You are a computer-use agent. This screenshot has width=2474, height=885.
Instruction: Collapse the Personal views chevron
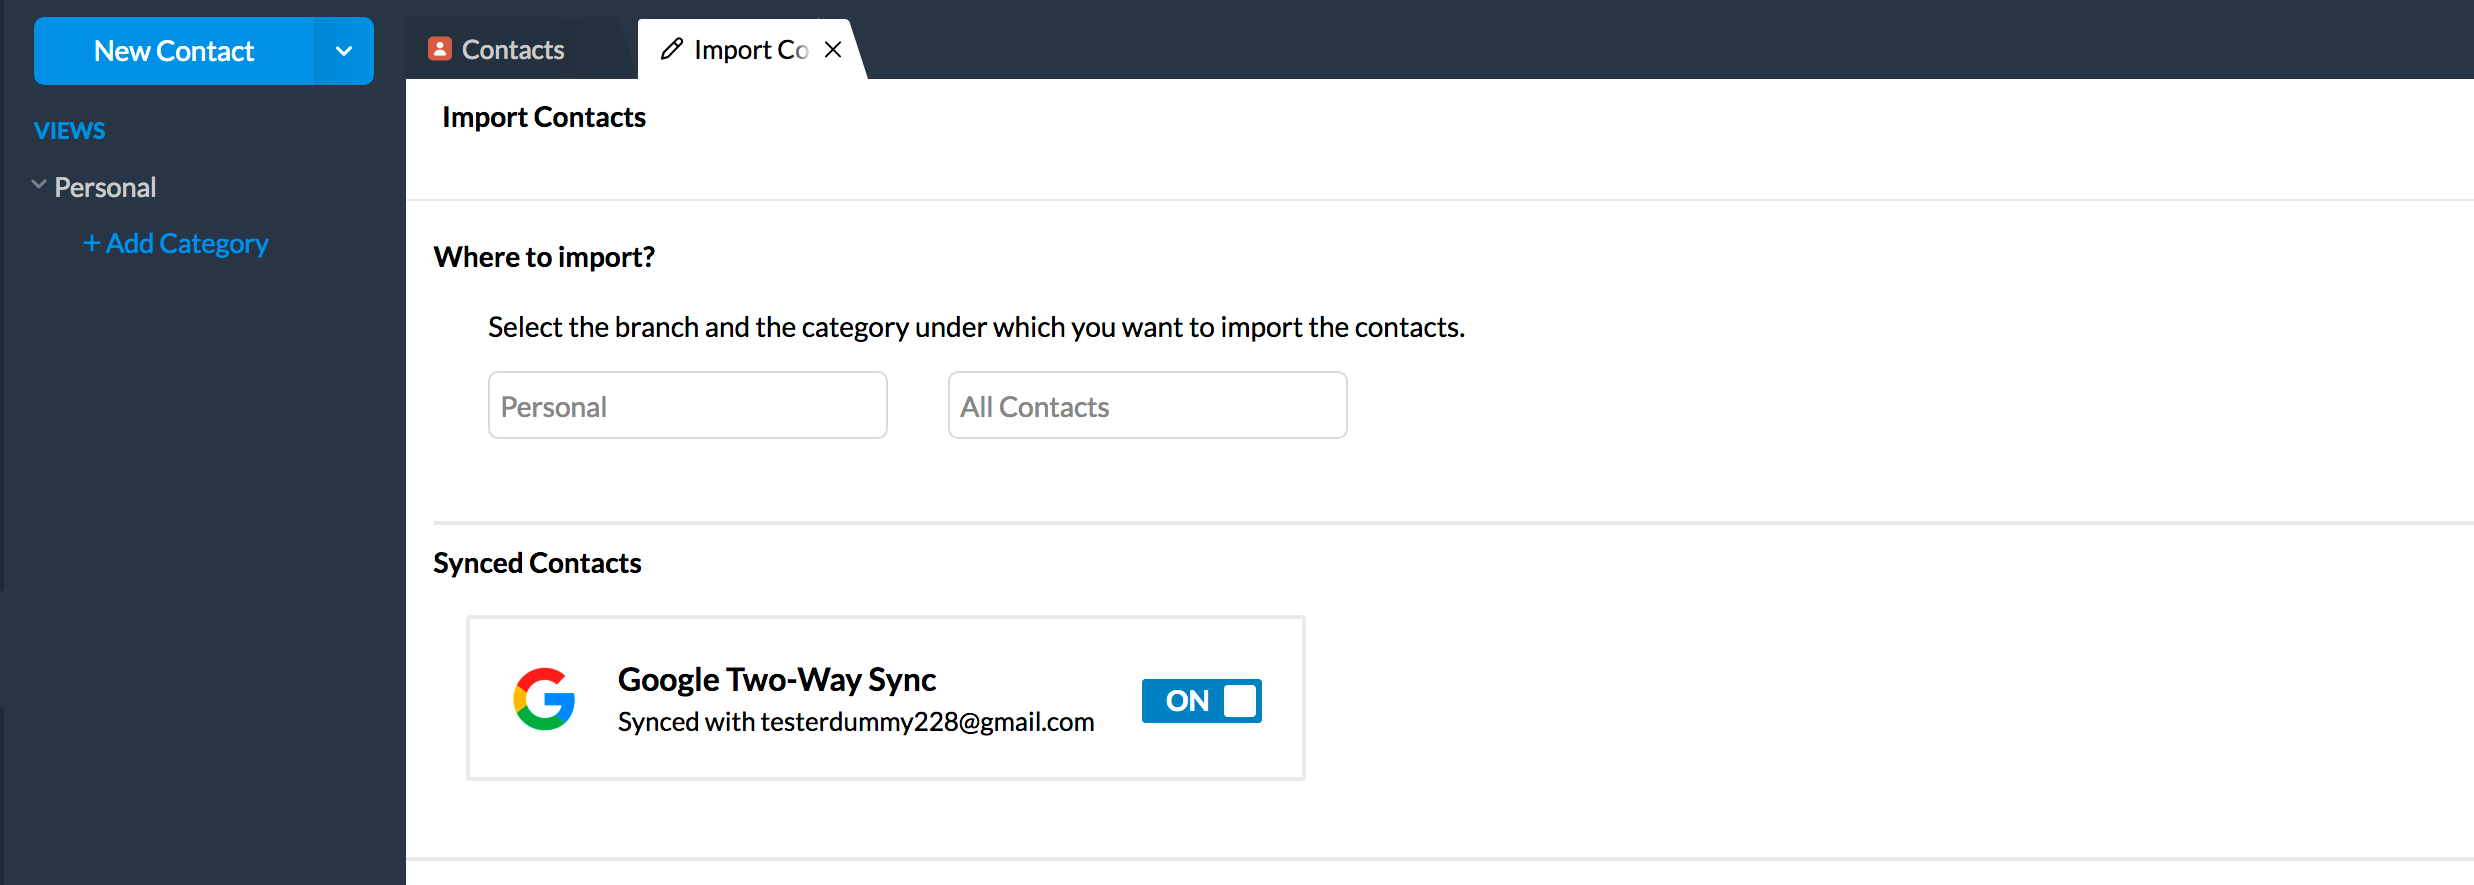[x=39, y=185]
